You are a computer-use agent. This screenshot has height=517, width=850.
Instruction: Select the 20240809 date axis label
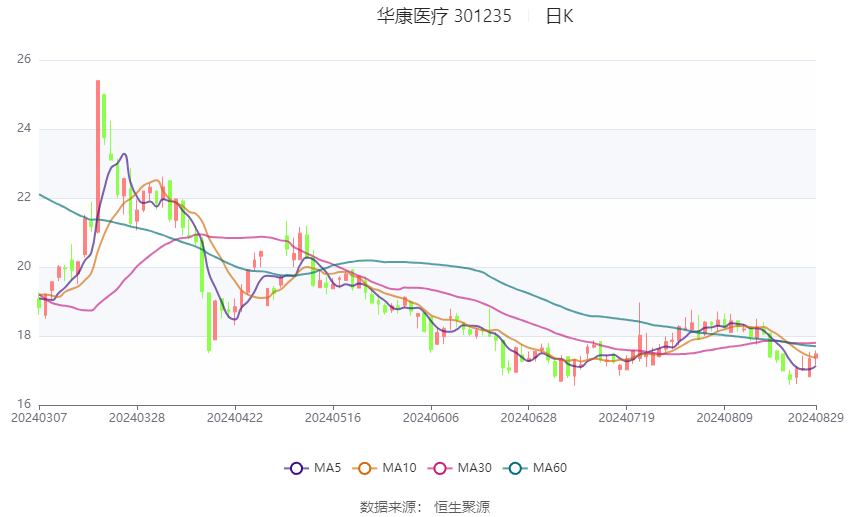click(724, 418)
